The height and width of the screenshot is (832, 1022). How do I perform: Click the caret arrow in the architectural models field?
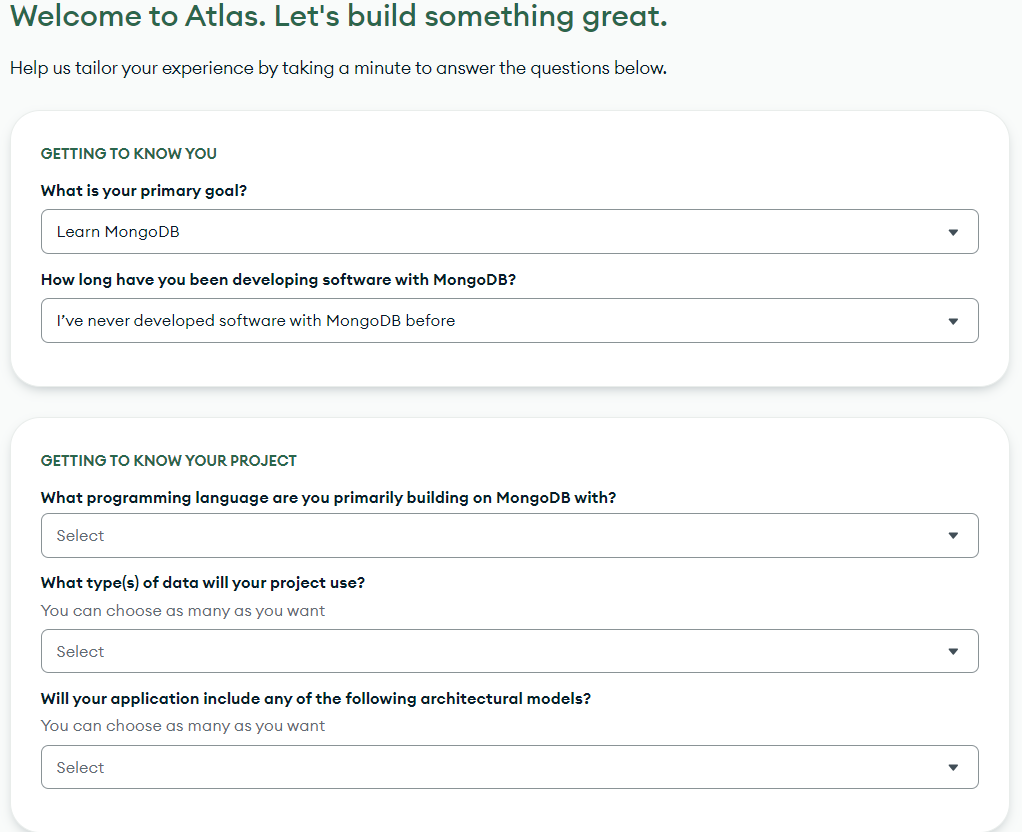953,767
